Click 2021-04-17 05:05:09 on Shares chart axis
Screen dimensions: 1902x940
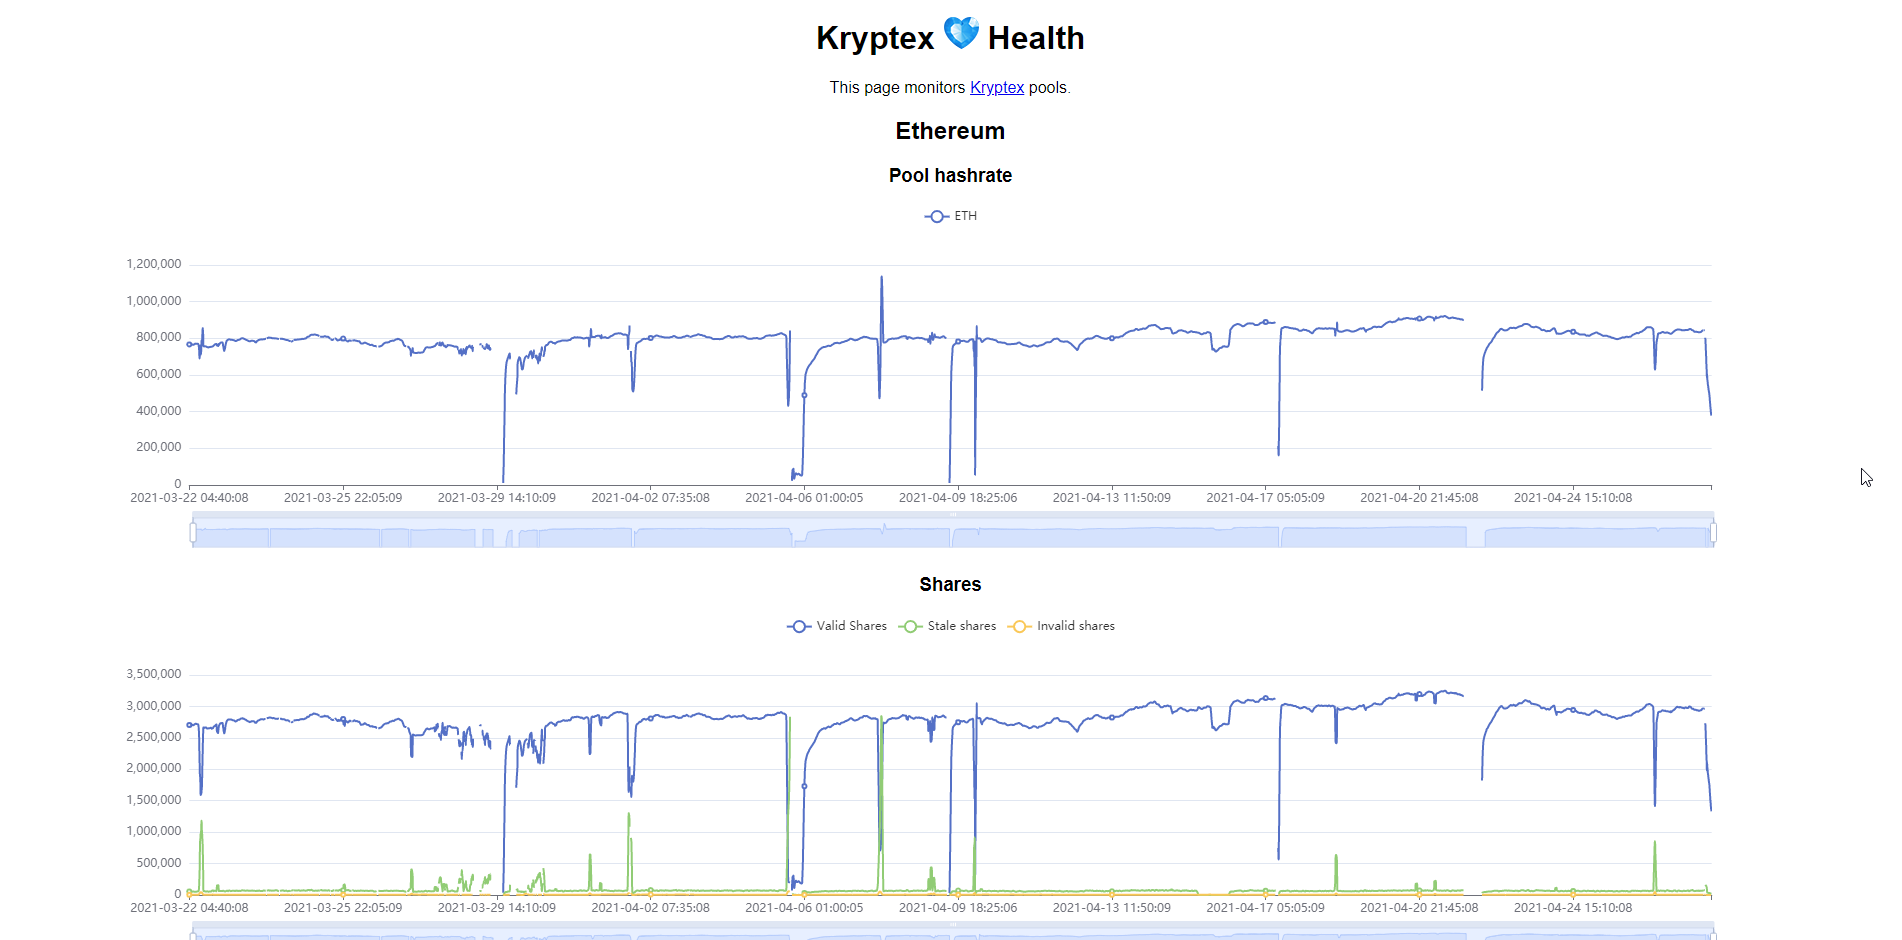1265,908
